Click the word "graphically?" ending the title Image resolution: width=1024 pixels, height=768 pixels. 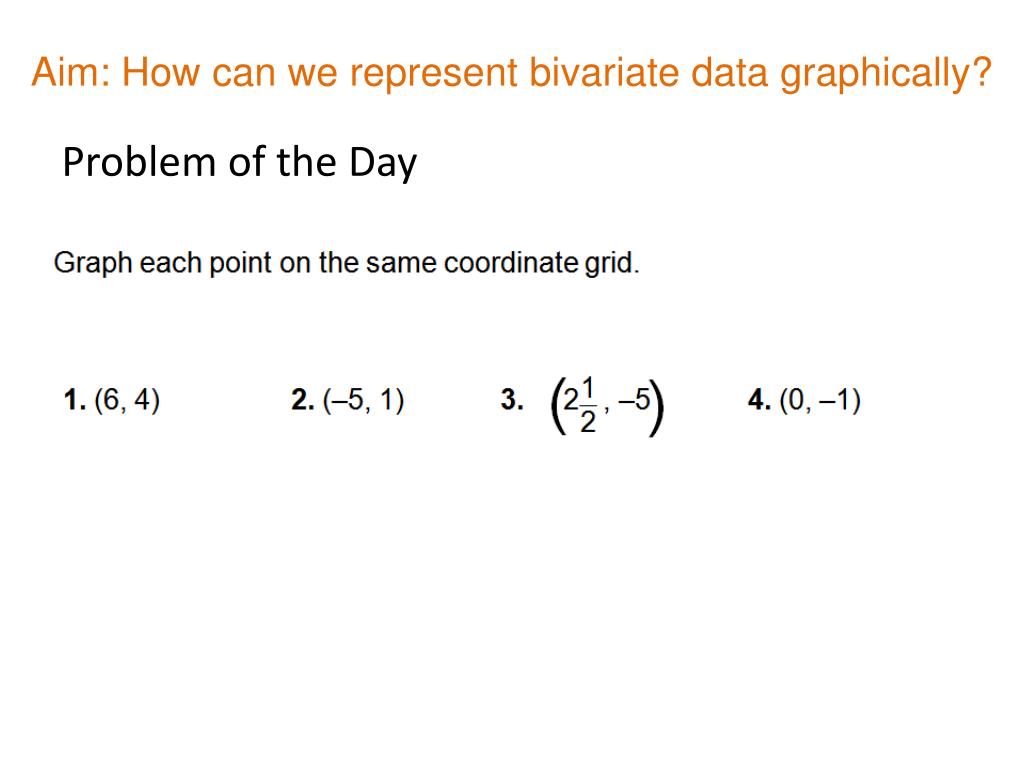[x=886, y=74]
